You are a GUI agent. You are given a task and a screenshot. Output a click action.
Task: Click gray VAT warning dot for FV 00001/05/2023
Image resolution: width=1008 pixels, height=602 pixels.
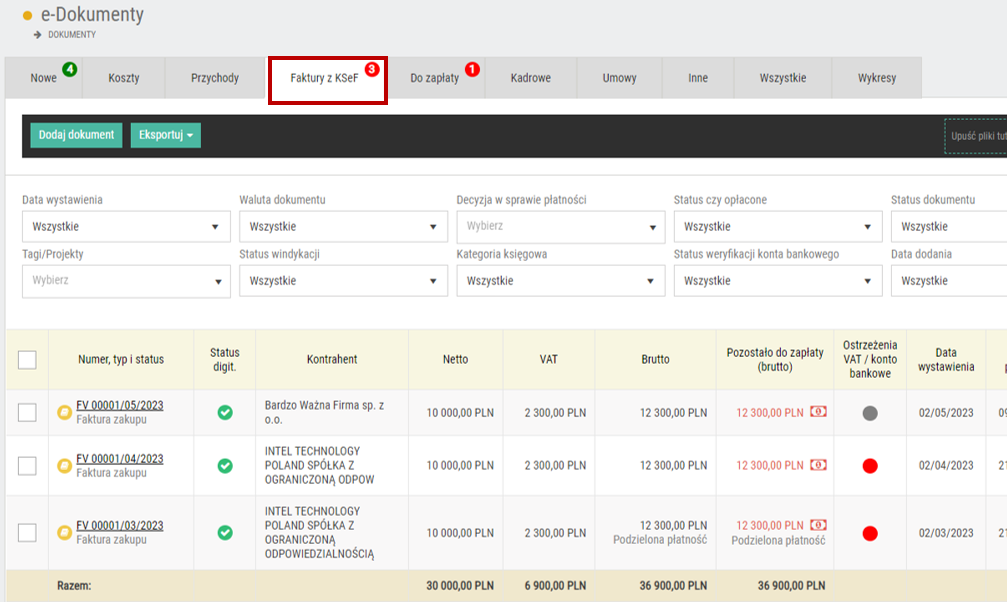click(870, 413)
